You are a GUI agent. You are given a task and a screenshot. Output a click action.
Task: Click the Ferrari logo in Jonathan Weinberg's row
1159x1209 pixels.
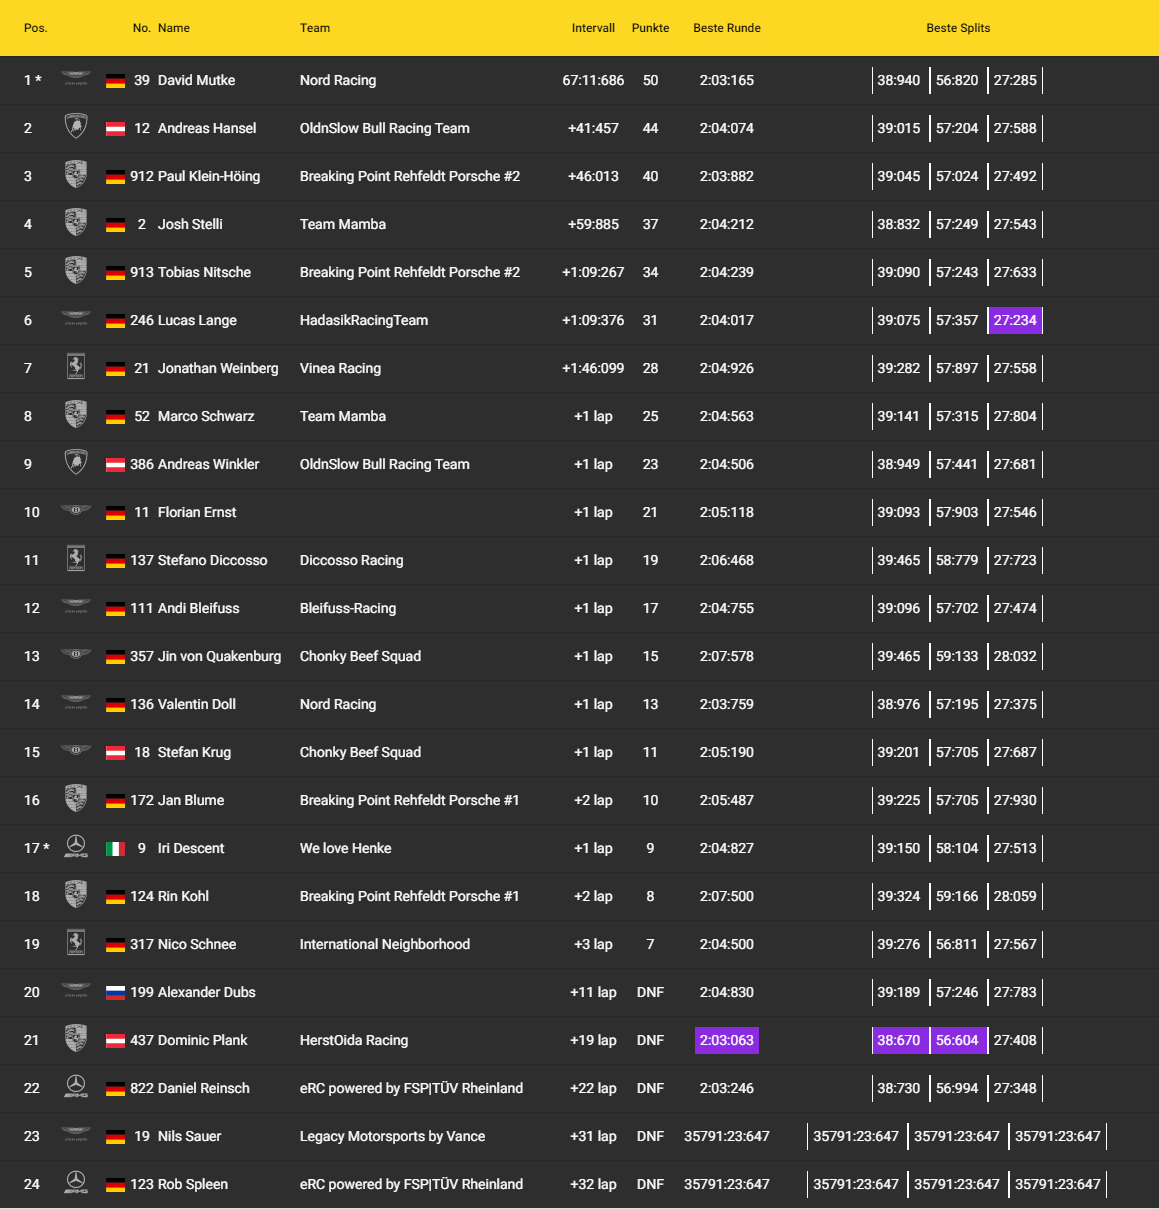(76, 367)
